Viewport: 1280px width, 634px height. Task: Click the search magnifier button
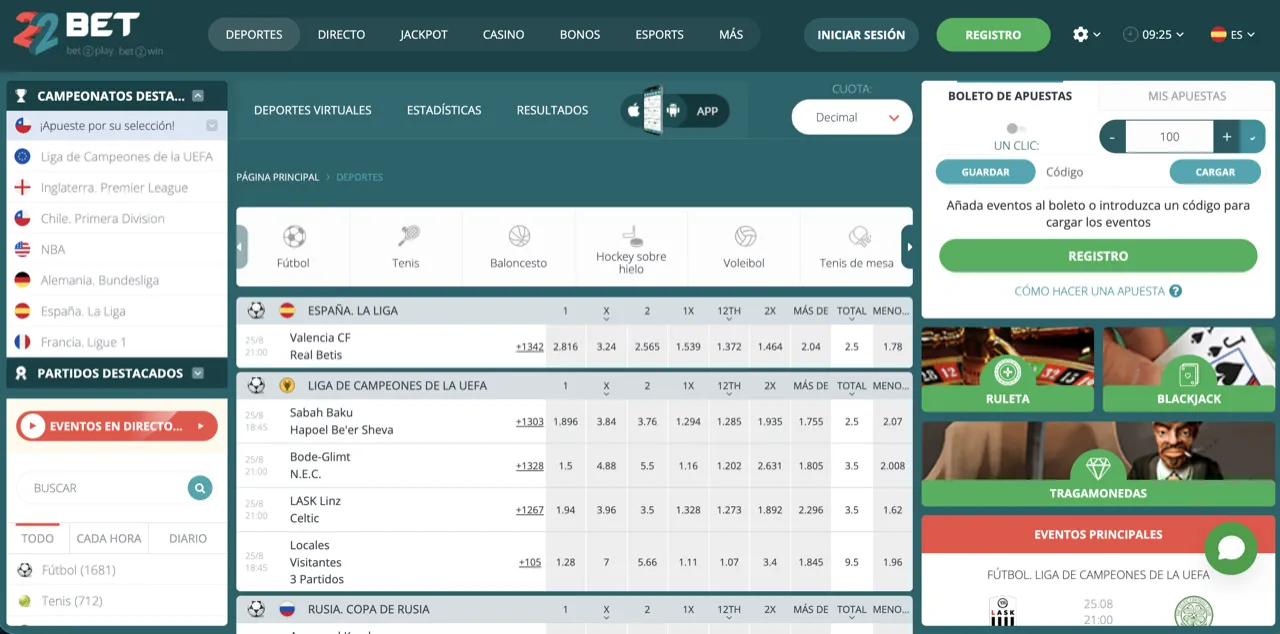point(200,488)
